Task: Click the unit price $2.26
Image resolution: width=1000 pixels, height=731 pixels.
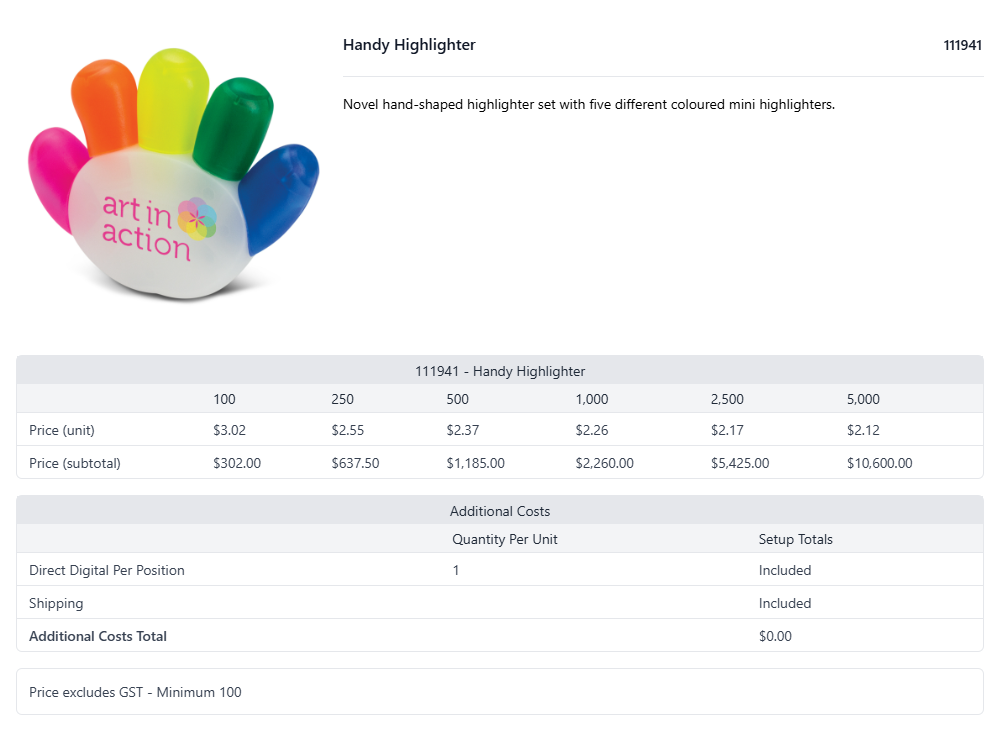Action: coord(592,431)
